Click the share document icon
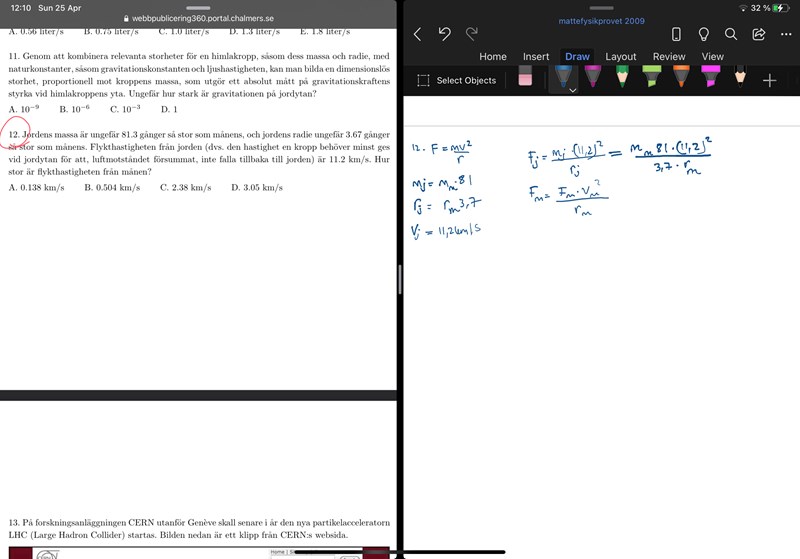 click(758, 34)
